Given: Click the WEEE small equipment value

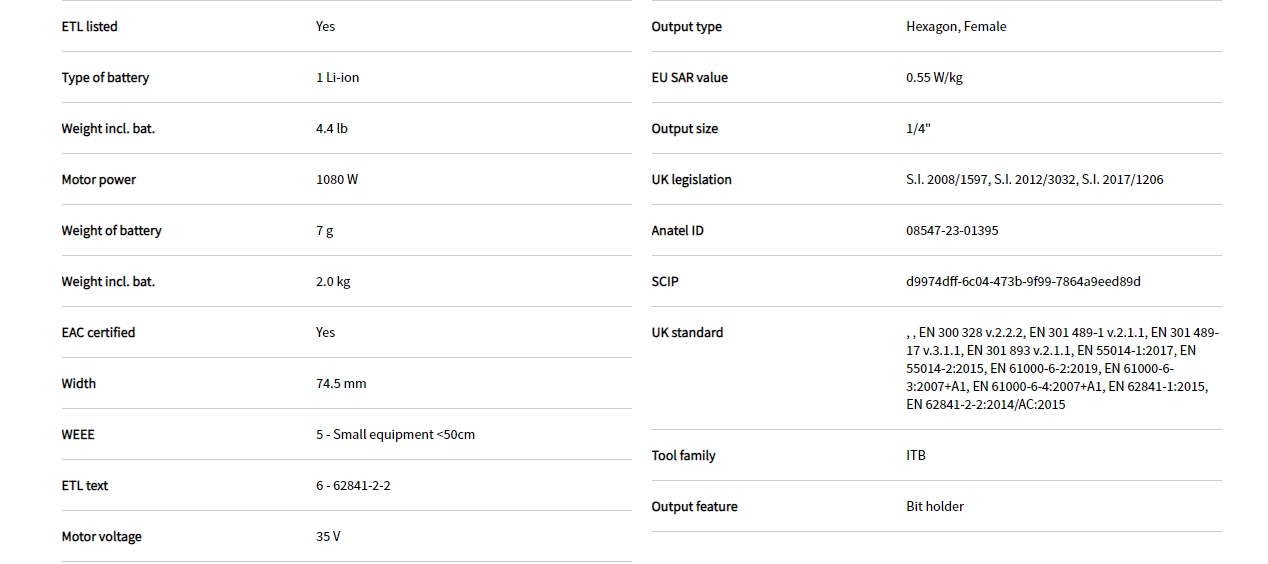Looking at the screenshot, I should tap(395, 435).
